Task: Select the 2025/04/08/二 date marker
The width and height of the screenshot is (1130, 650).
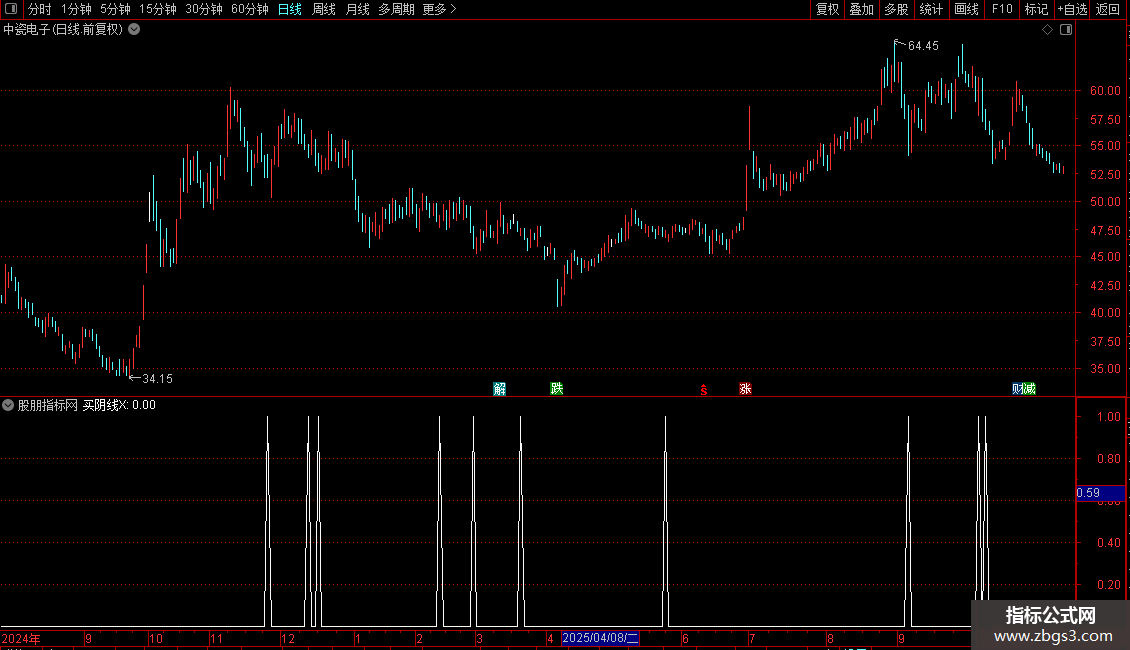Action: coord(600,638)
